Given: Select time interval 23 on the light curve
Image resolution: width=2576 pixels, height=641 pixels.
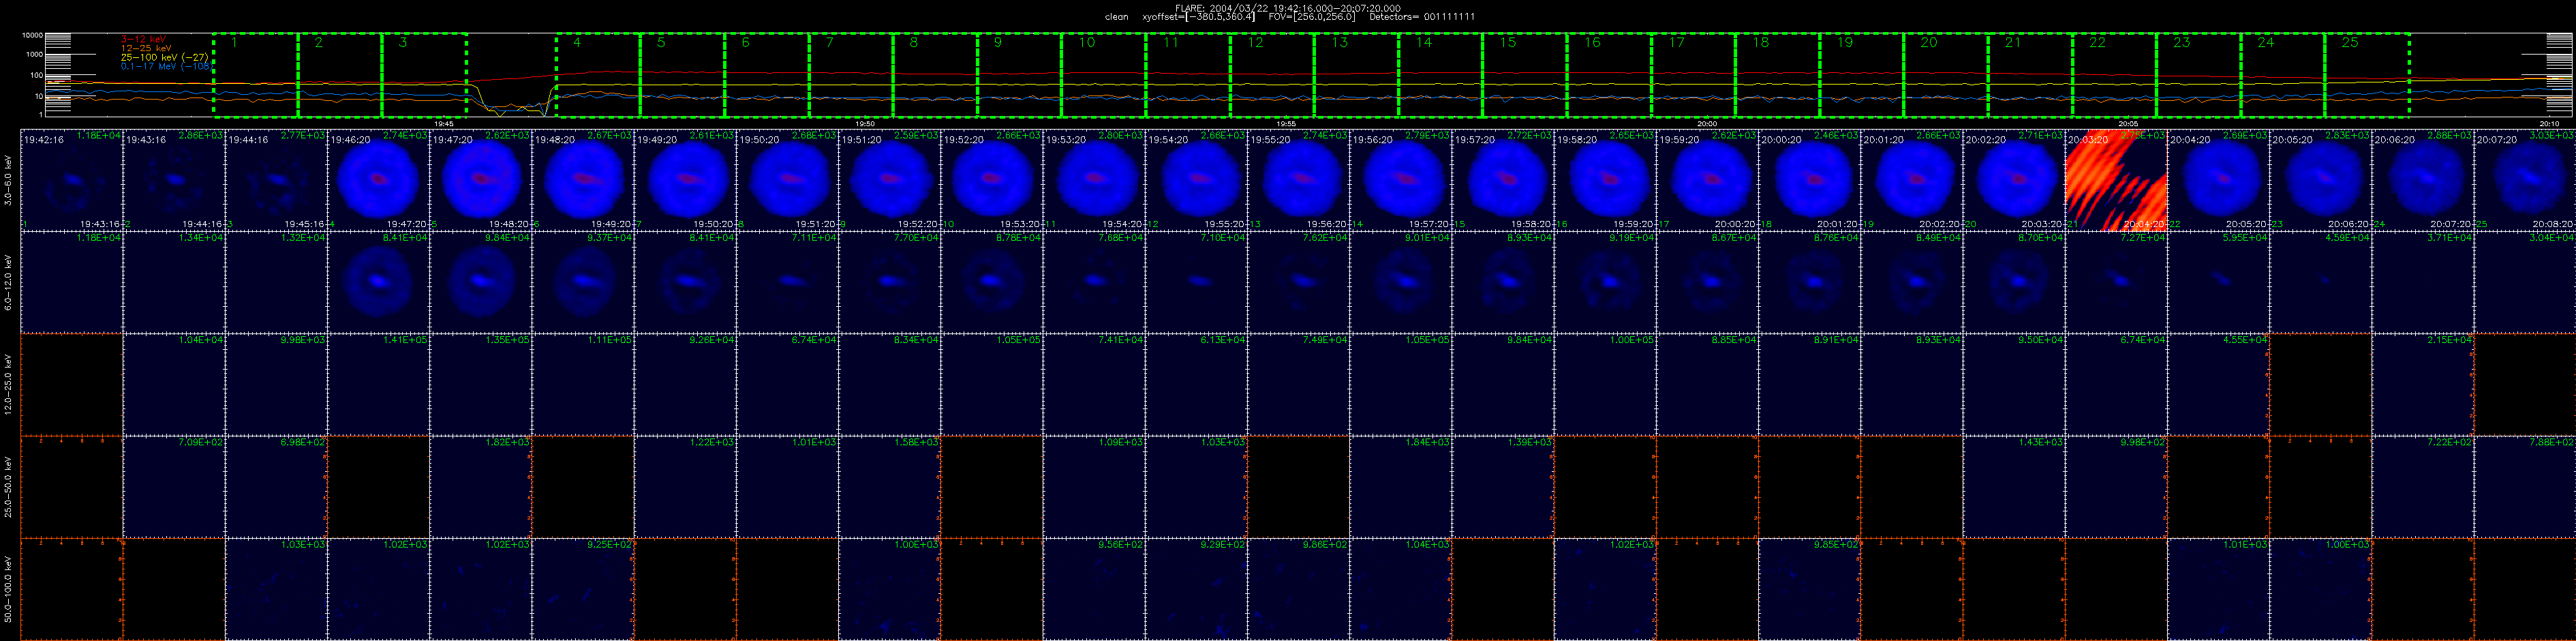Looking at the screenshot, I should pos(2198,75).
